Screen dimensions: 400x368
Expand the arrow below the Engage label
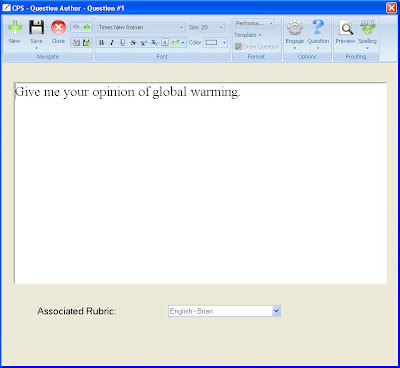[x=295, y=48]
